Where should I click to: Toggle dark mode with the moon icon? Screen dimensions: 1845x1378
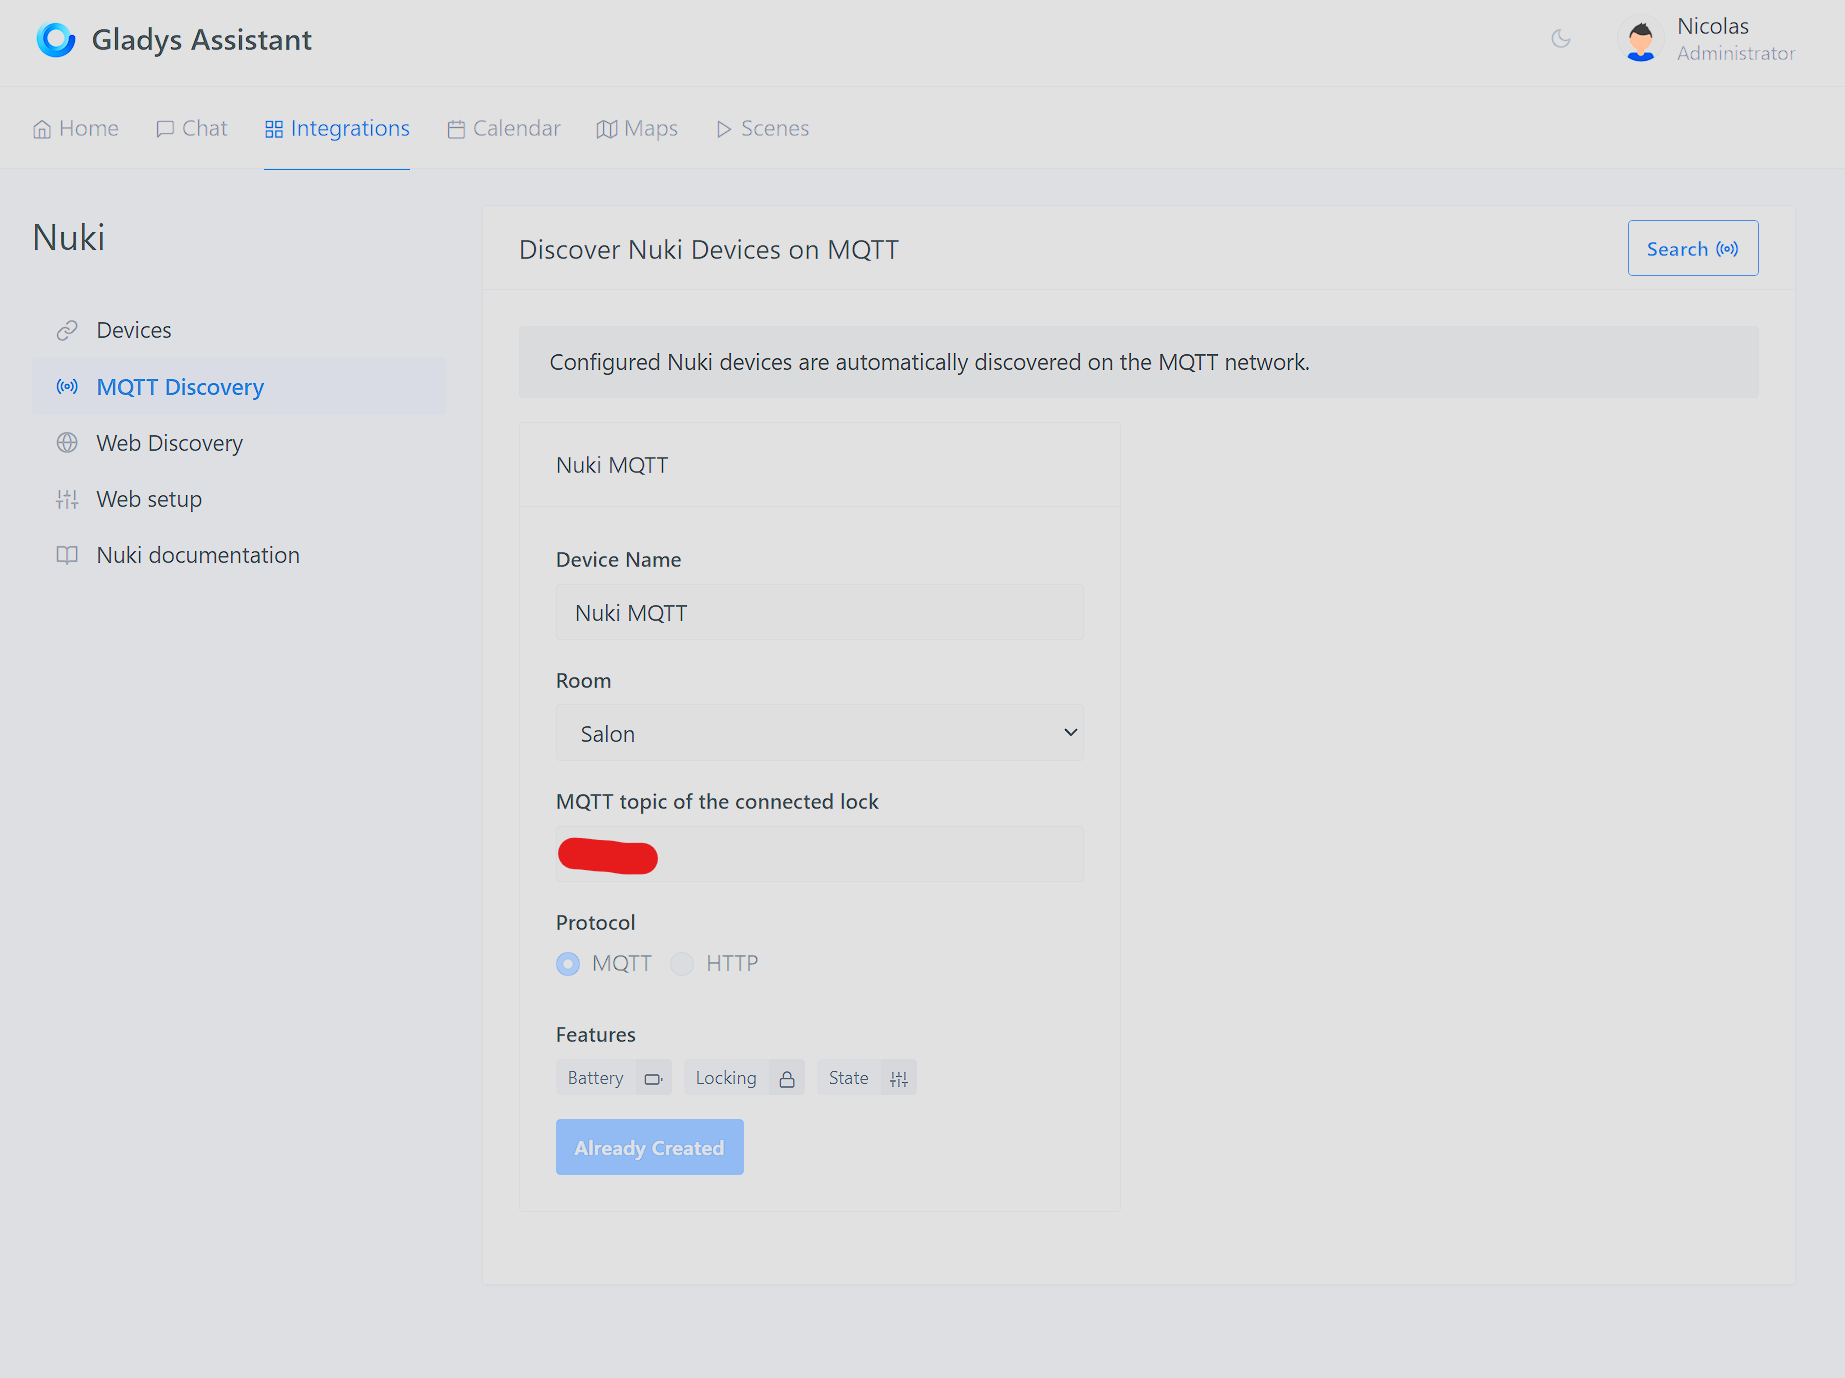coord(1560,39)
